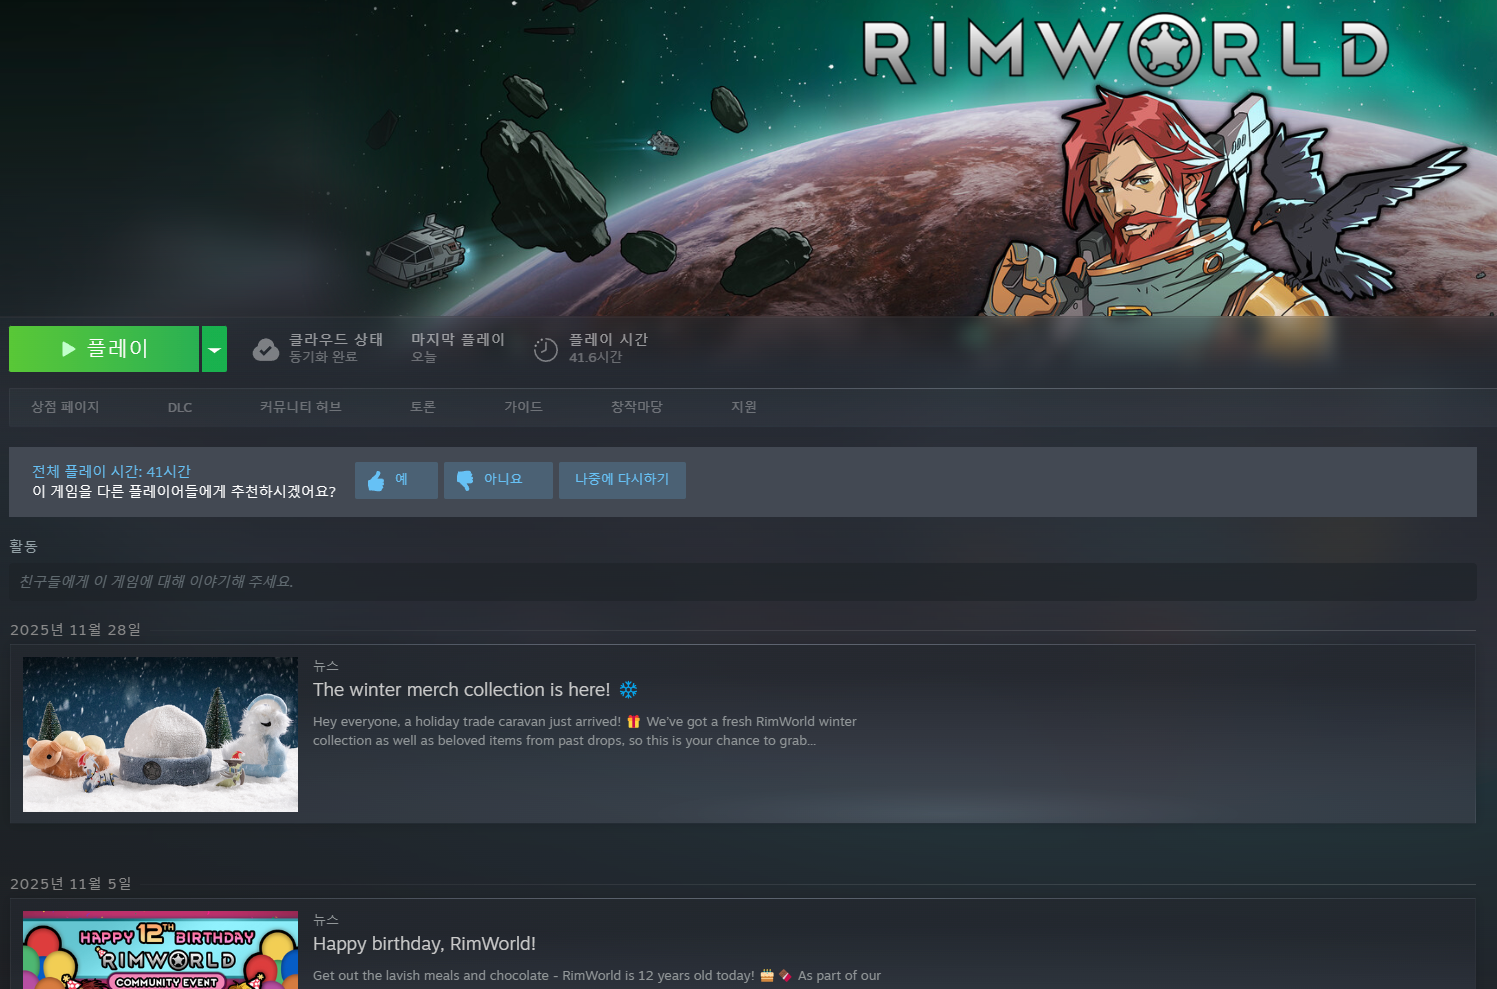This screenshot has height=989, width=1497.
Task: Open "The winter merch collection is here!" headline
Action: click(461, 690)
